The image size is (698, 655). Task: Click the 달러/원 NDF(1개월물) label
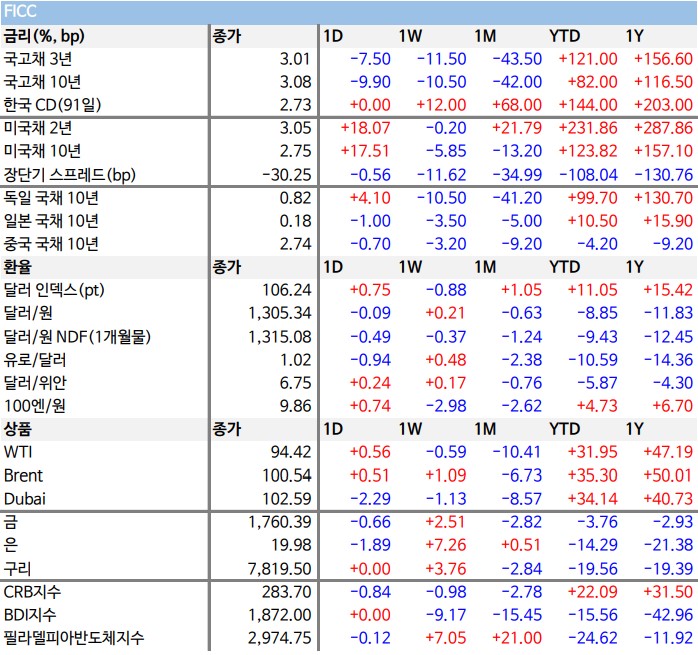tap(77, 337)
